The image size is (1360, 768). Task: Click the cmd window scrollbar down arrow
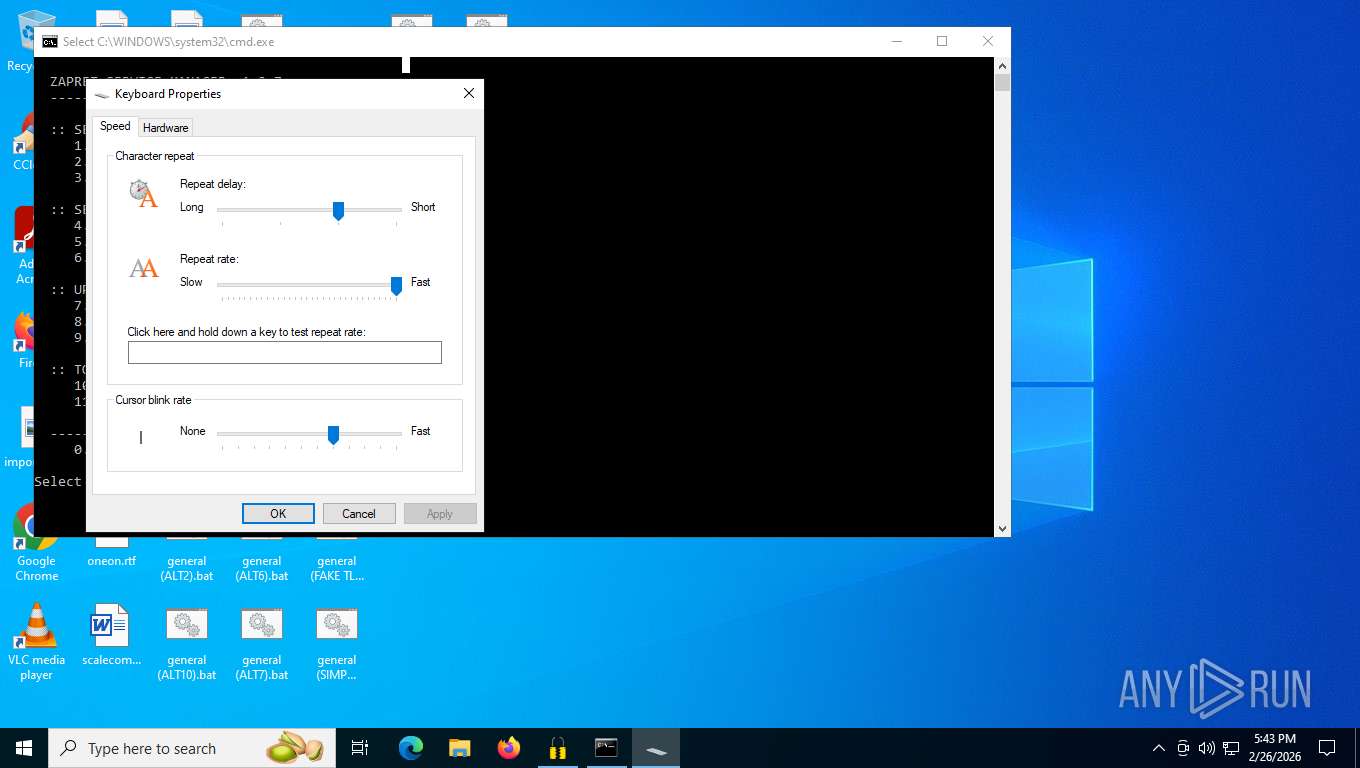coord(1002,528)
